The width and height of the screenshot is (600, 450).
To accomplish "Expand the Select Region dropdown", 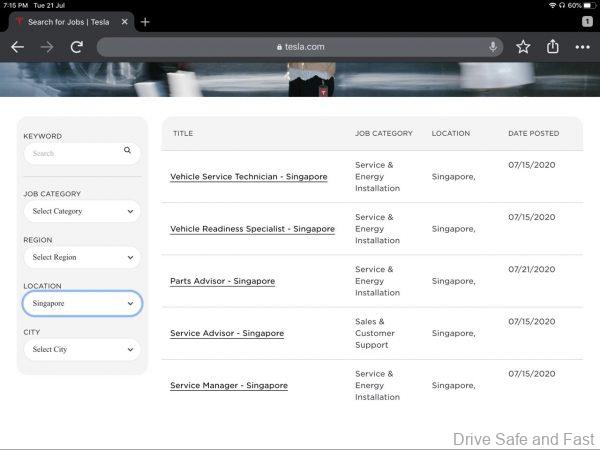I will (82, 257).
